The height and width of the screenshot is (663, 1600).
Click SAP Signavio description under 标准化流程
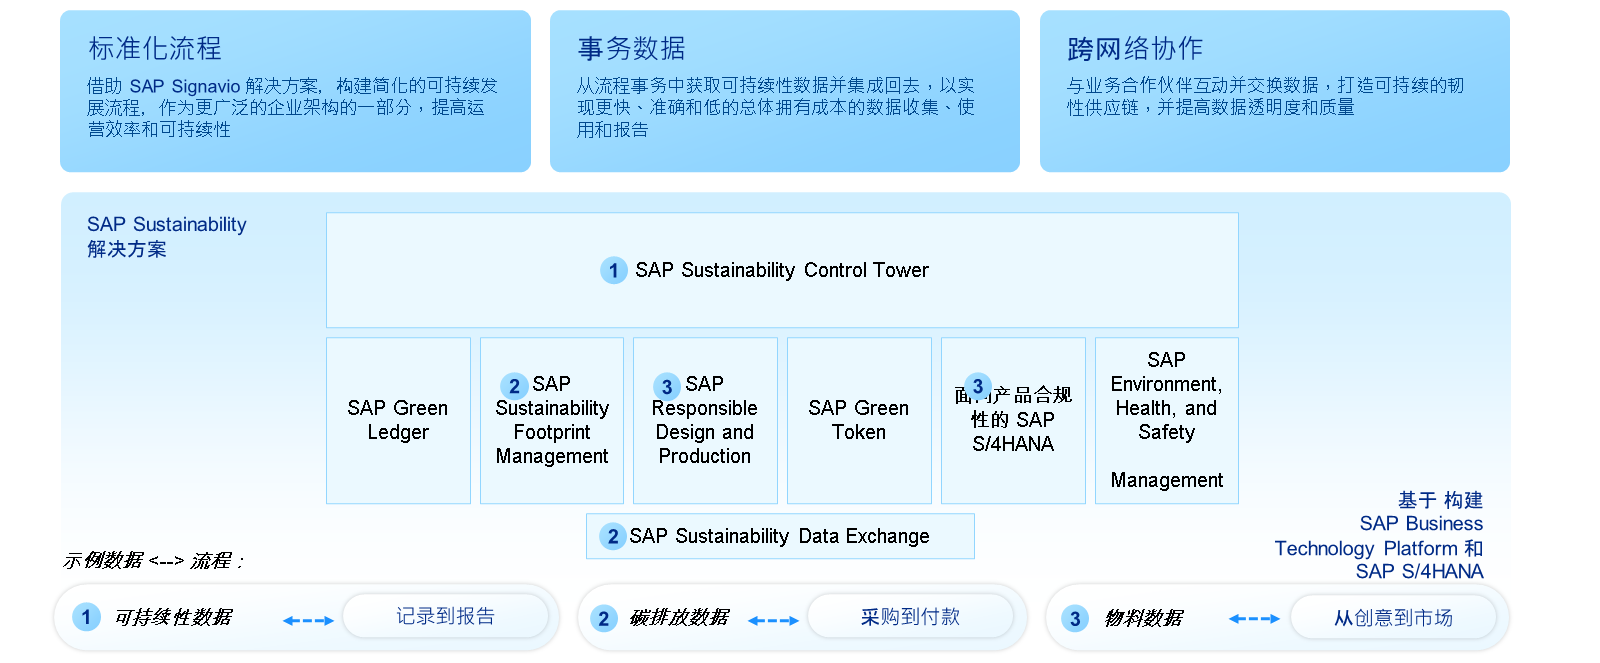291,107
